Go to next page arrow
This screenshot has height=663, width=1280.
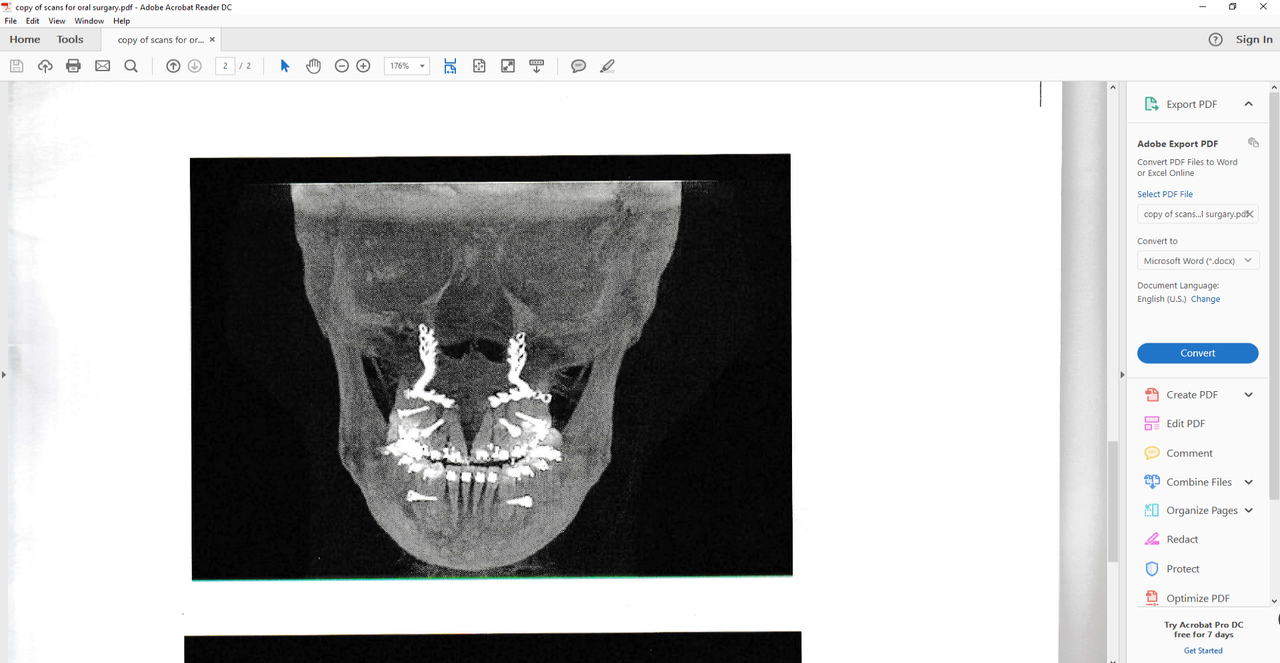tap(195, 66)
